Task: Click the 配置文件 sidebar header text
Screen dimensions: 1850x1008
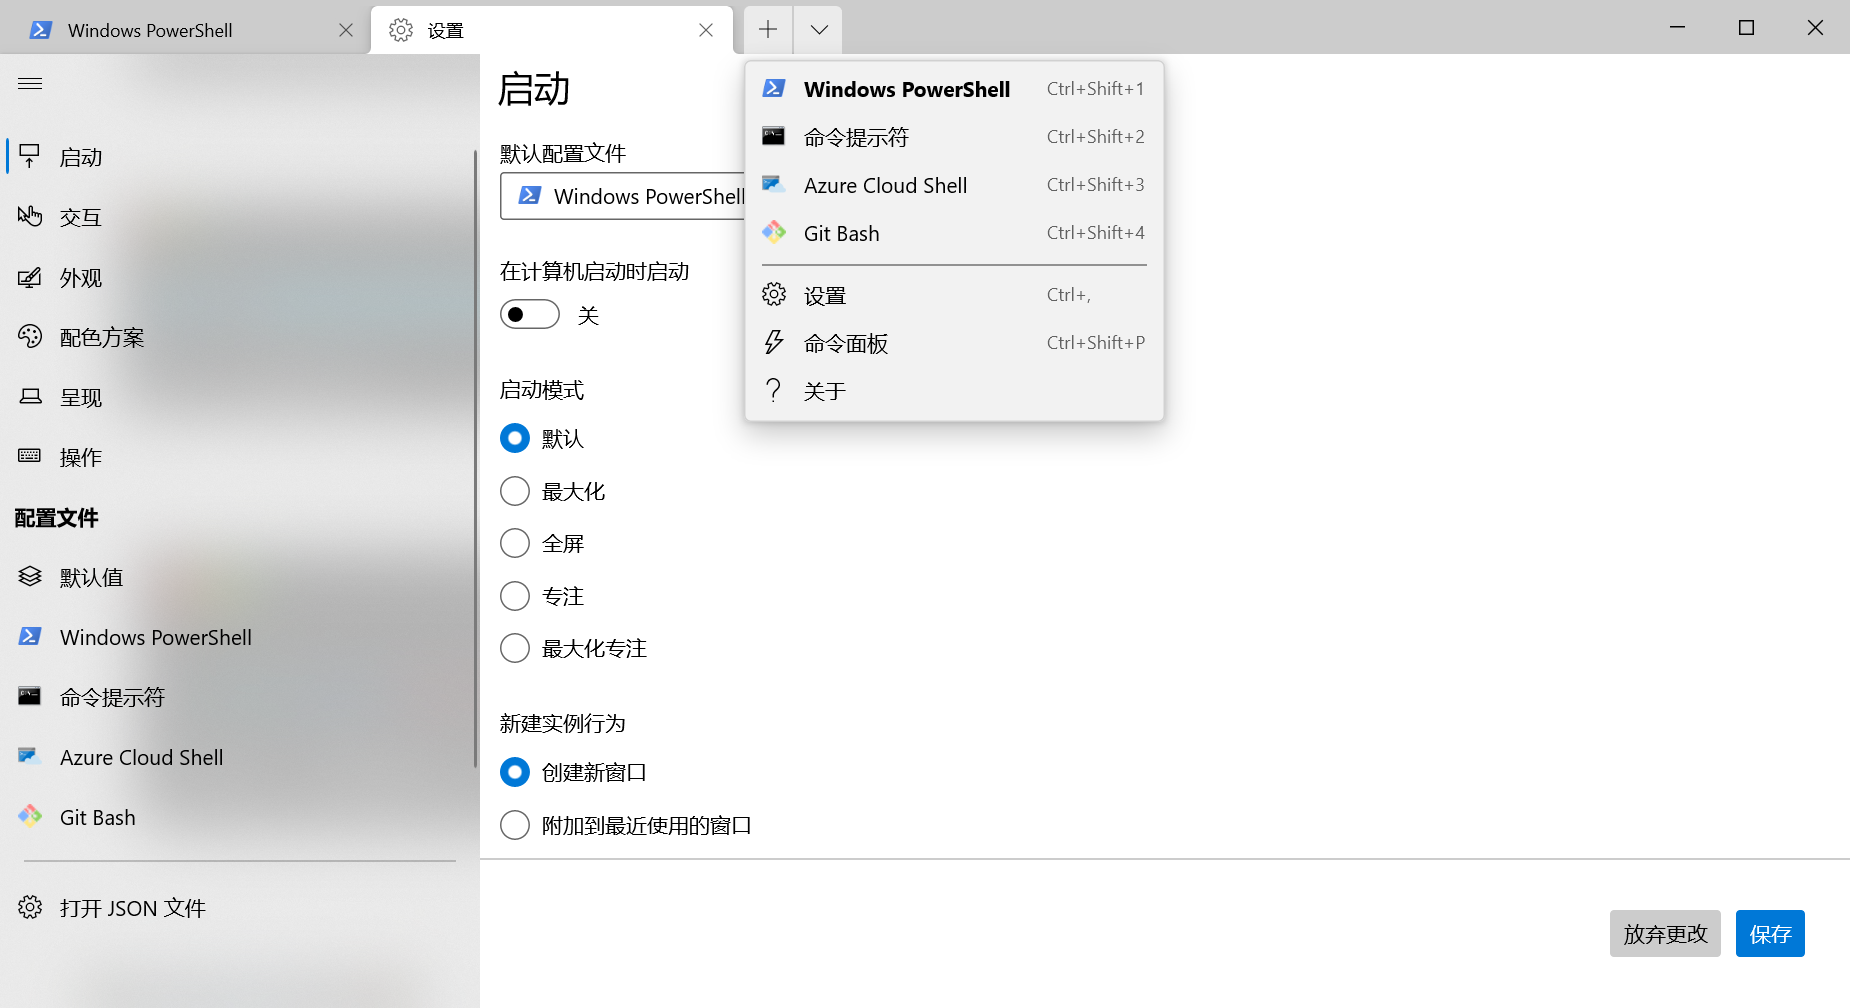Action: pos(57,518)
